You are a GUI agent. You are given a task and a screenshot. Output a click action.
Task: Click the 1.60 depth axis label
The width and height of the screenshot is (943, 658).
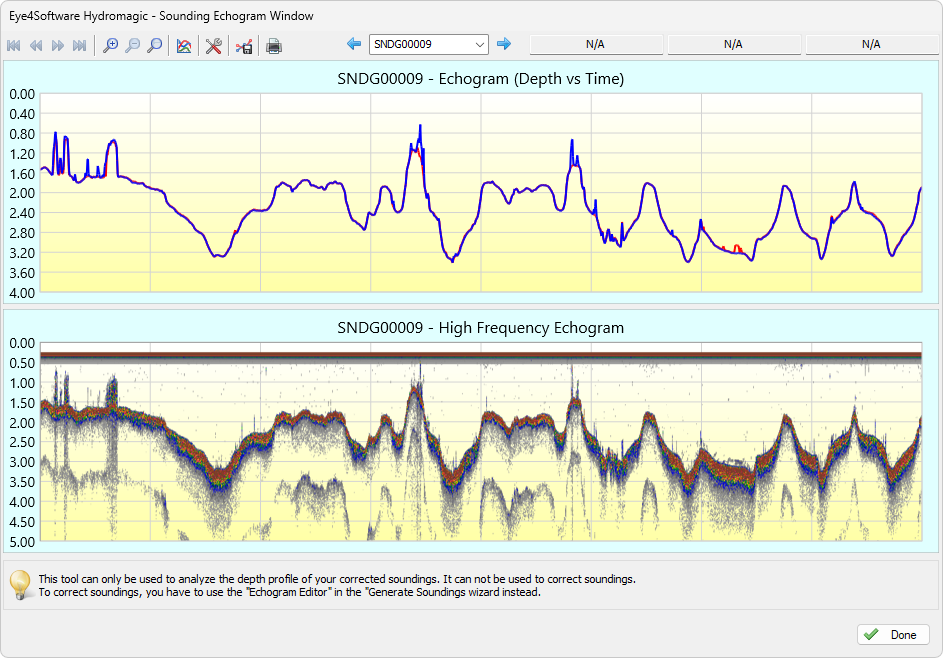tap(22, 174)
